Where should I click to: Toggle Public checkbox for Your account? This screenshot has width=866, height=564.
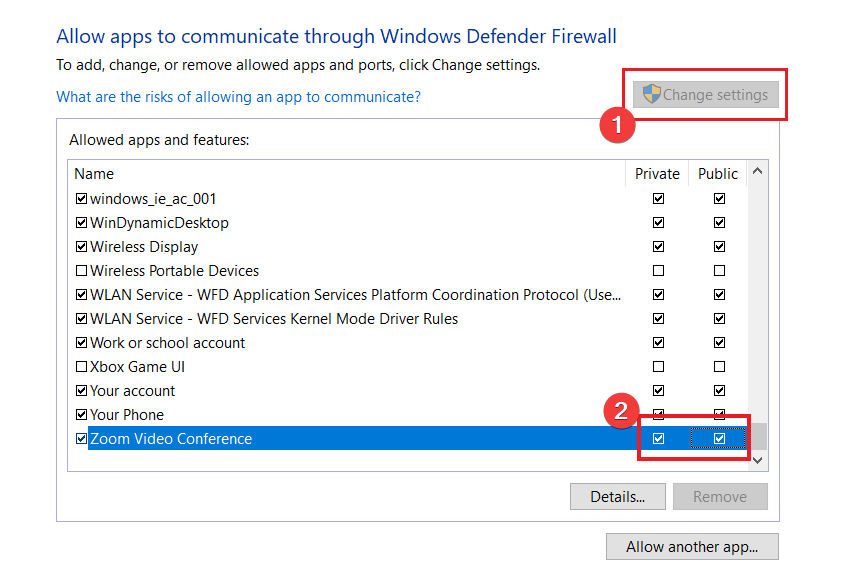(719, 391)
